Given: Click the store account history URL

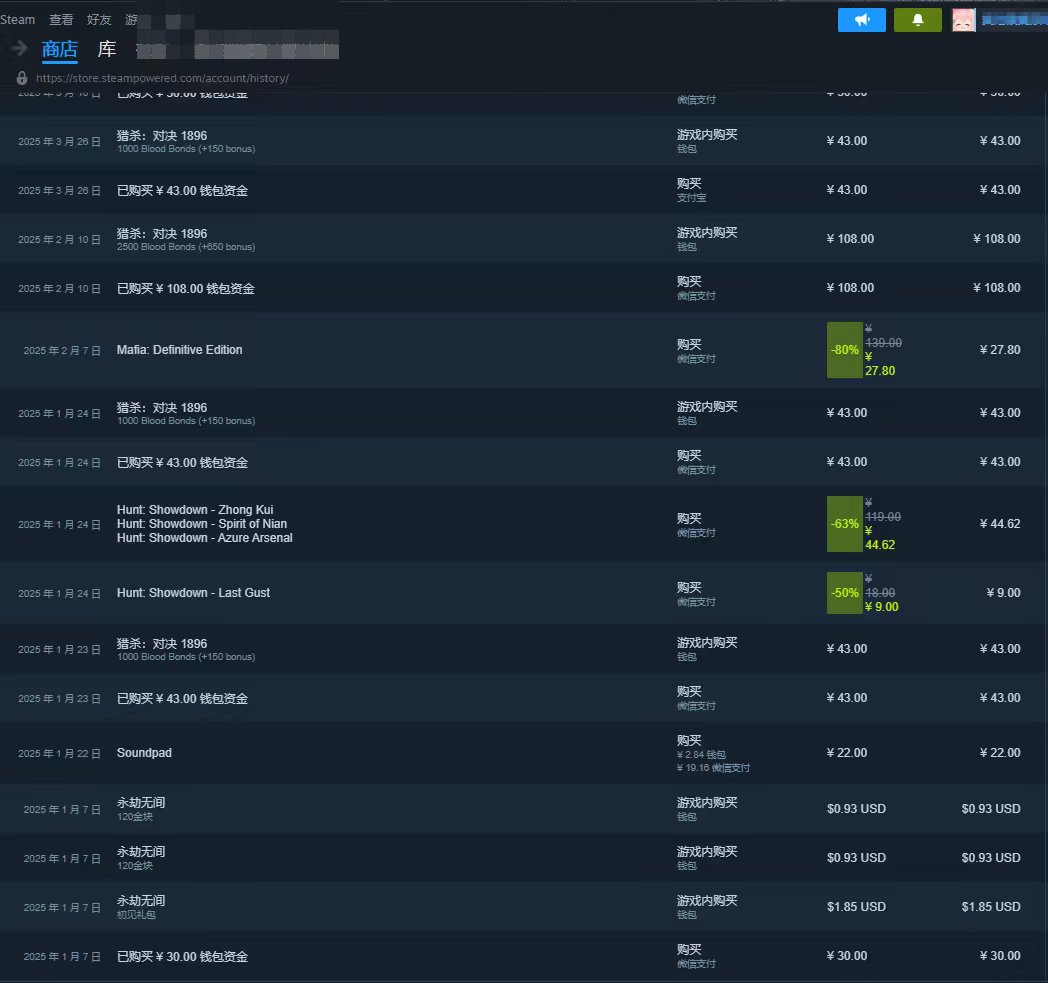Looking at the screenshot, I should coord(162,78).
